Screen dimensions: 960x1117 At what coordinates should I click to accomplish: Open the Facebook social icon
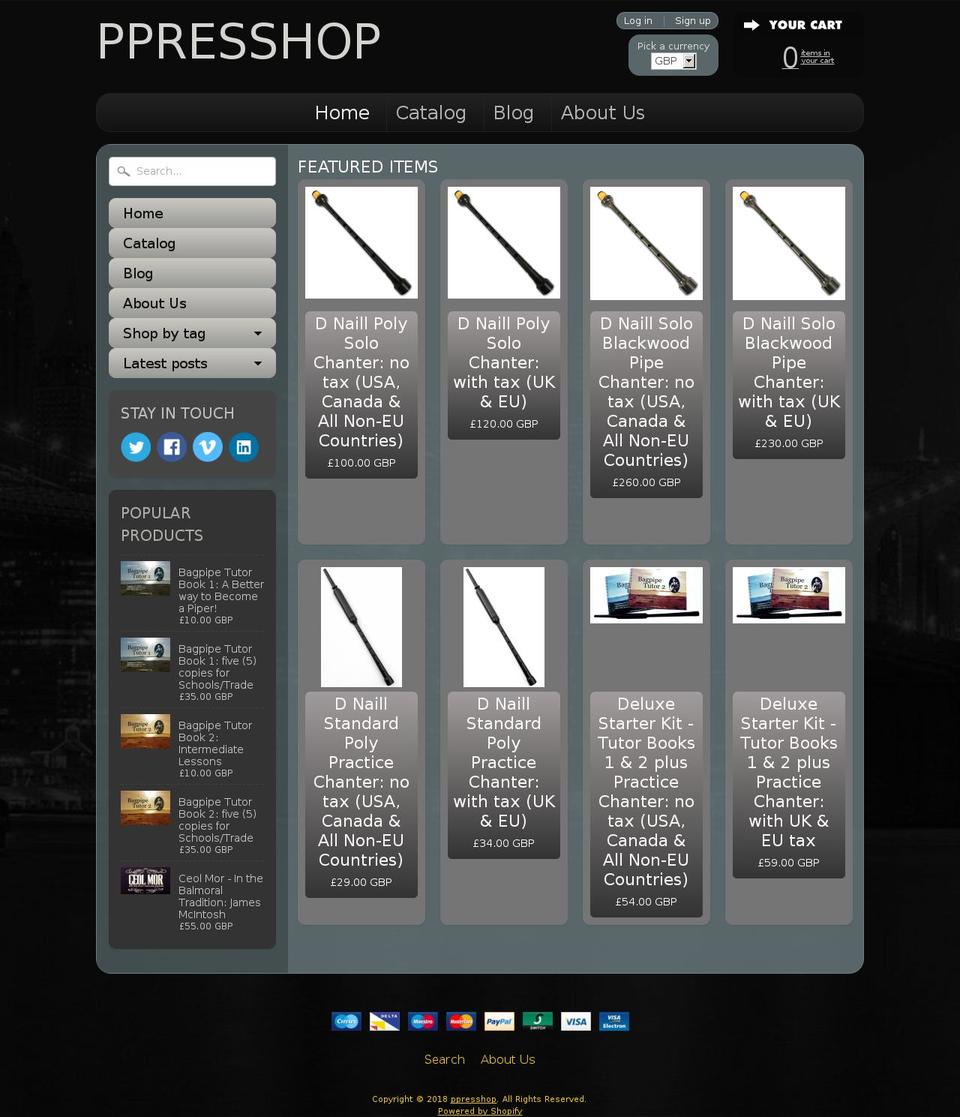click(x=172, y=447)
